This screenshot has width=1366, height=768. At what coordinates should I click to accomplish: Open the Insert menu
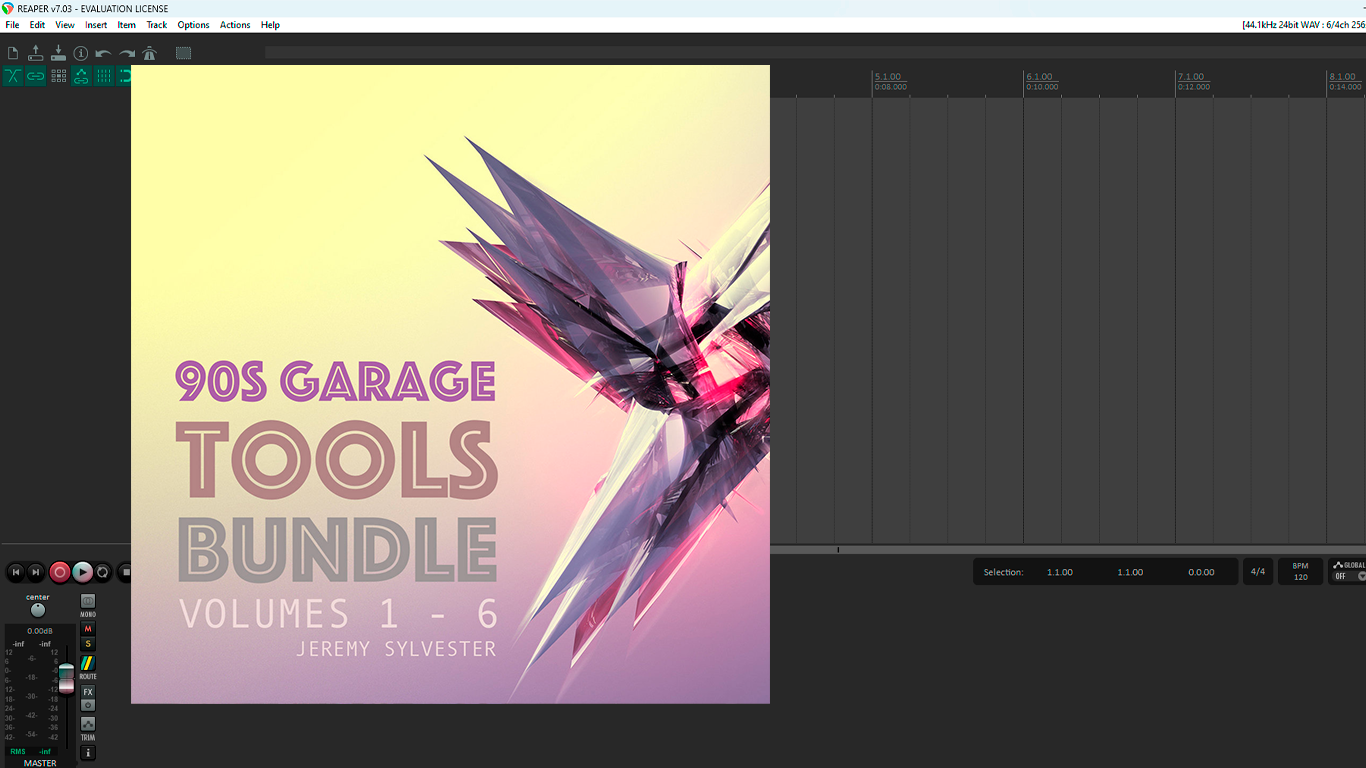point(96,25)
